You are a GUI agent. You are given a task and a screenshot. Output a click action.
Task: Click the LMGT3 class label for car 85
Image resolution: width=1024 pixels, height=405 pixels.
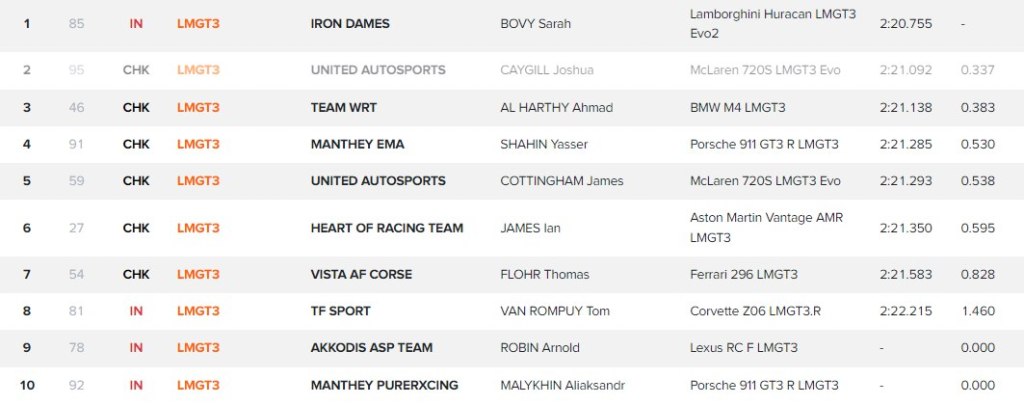click(198, 24)
